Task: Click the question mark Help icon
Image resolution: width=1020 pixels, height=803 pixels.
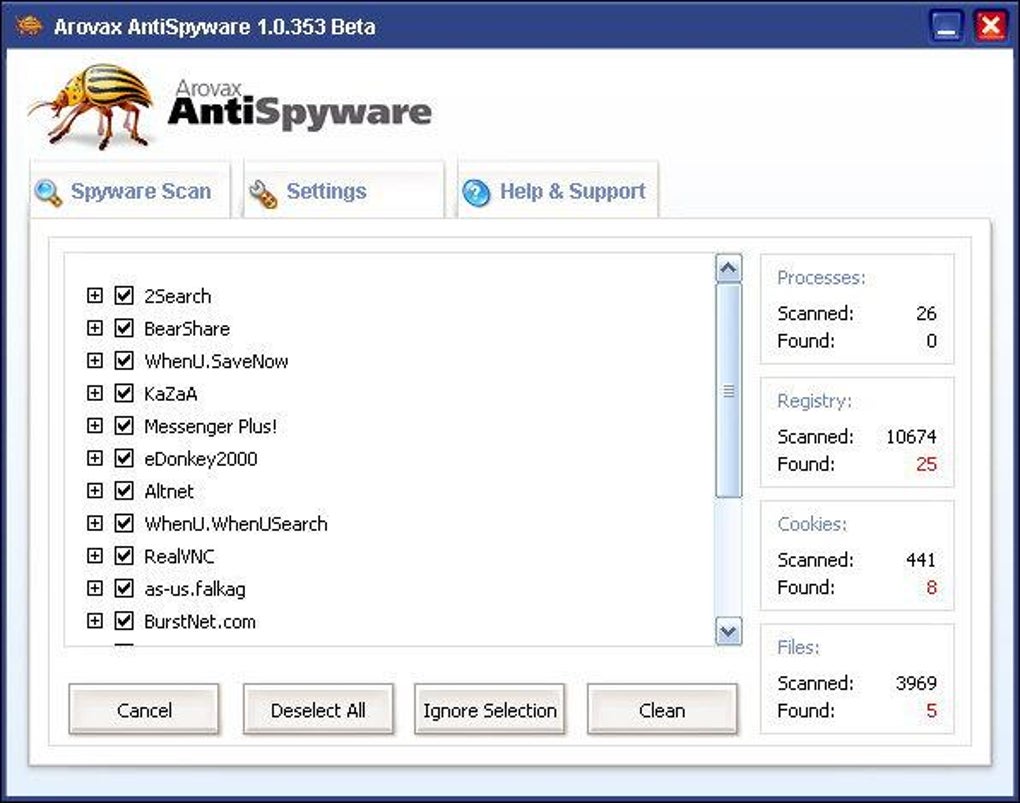Action: (x=476, y=193)
